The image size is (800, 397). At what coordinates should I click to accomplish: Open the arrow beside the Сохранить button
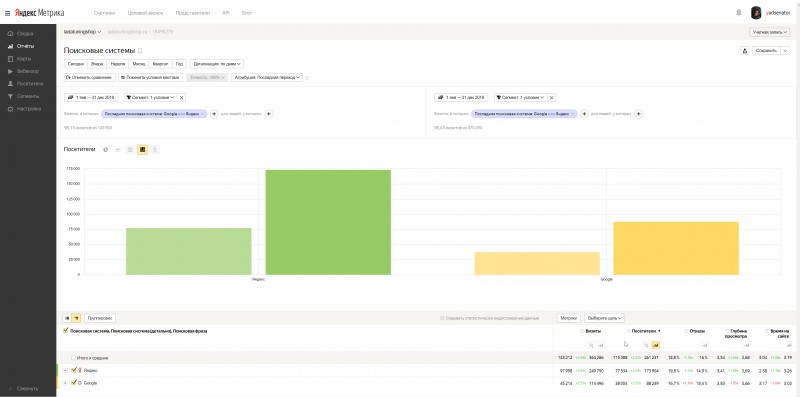[785, 51]
